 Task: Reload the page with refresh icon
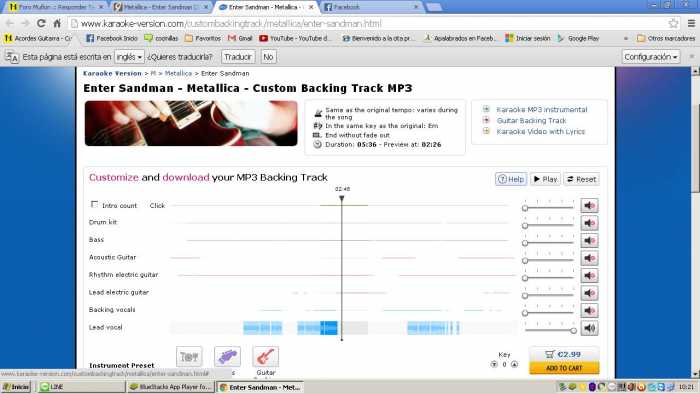pos(41,23)
